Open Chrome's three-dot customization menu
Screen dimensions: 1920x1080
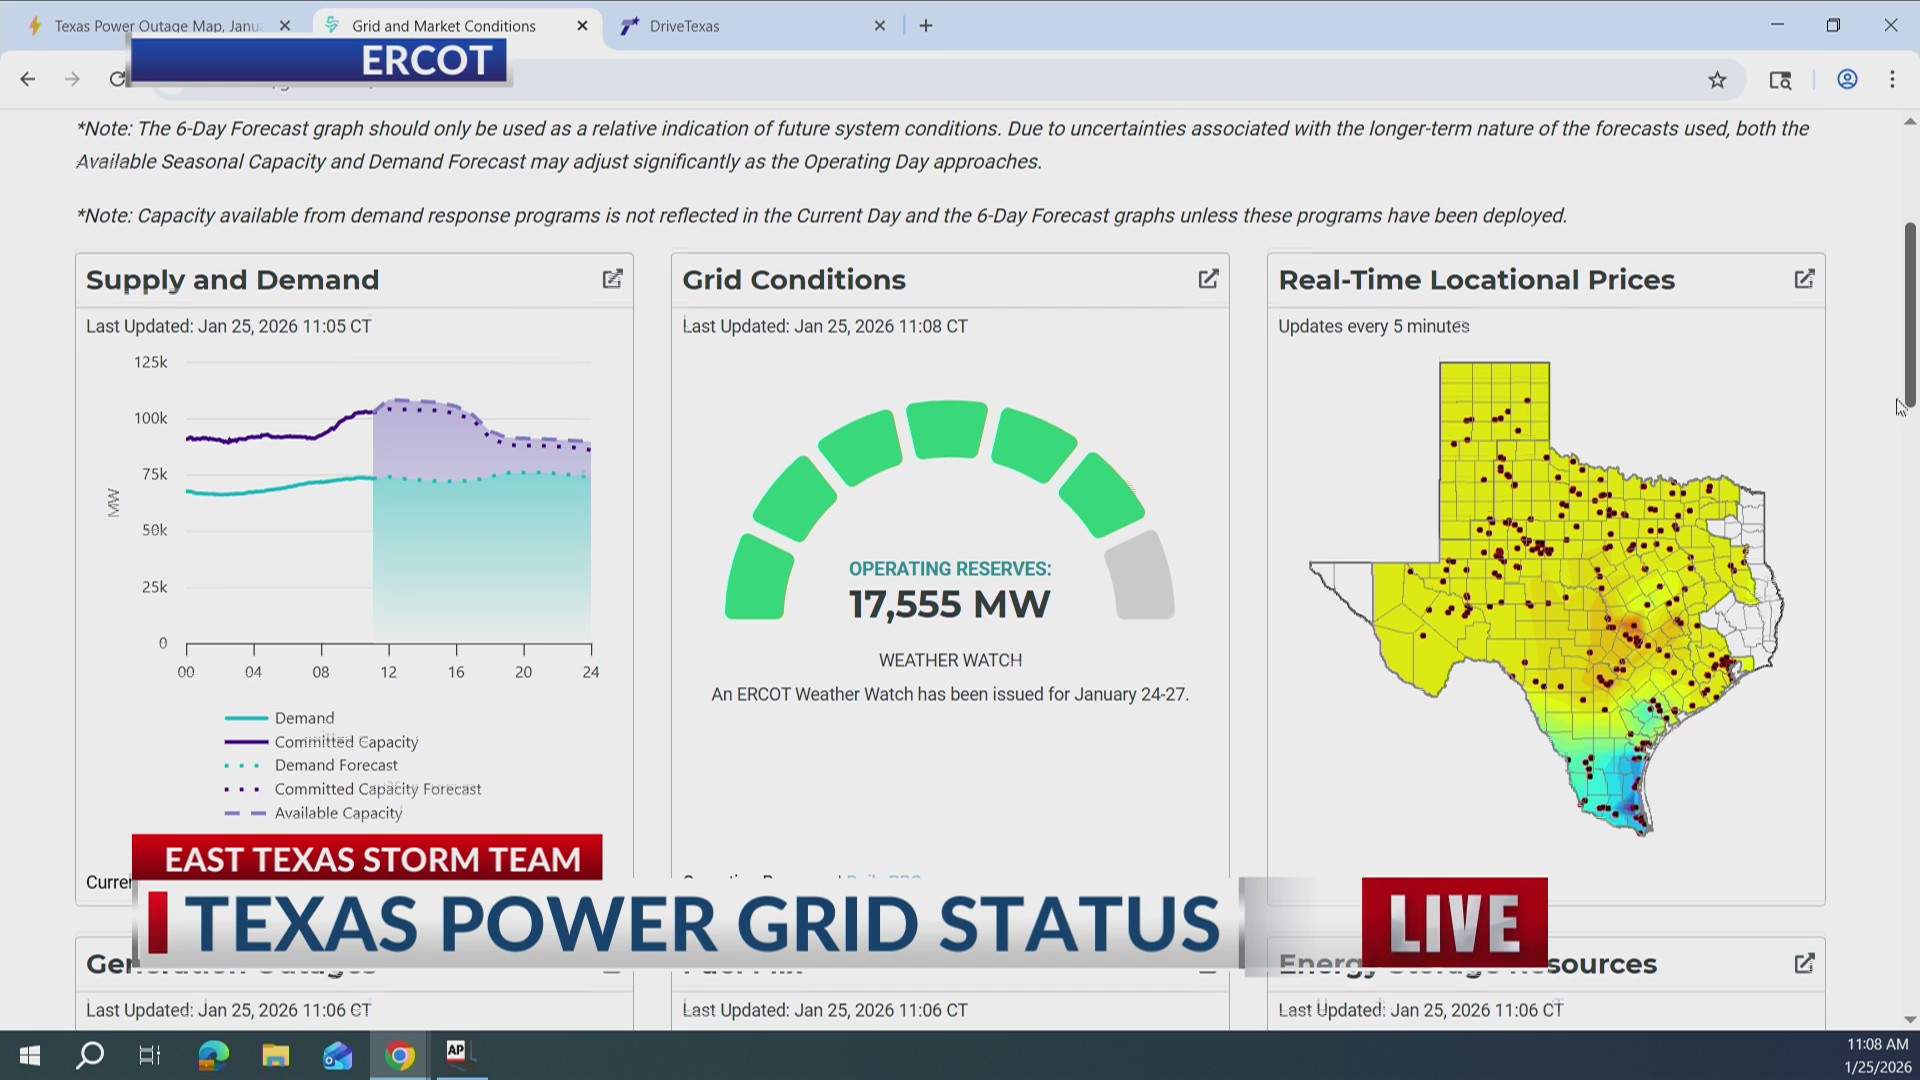coord(1892,79)
